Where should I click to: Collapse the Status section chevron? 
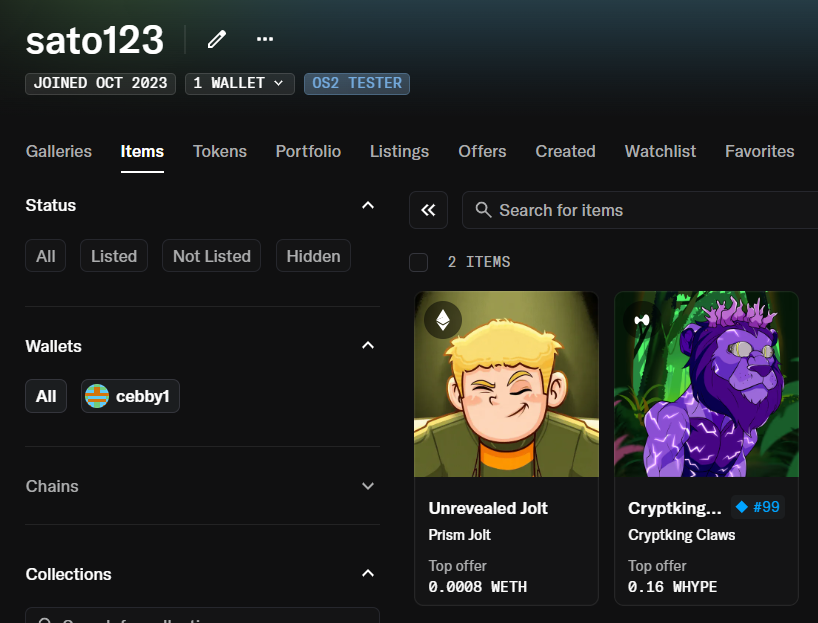[368, 205]
